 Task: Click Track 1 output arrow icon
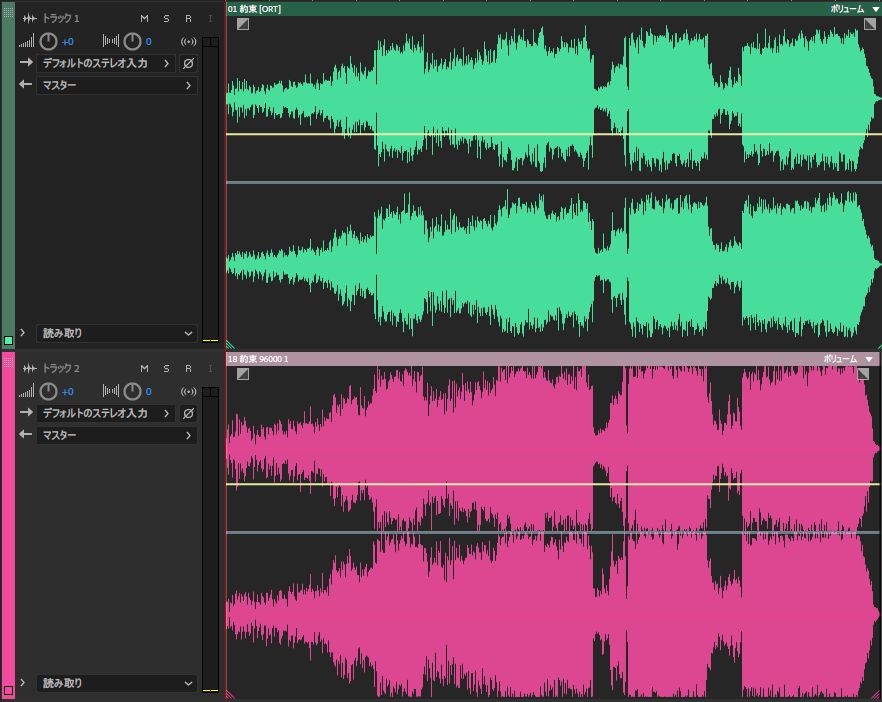pos(26,84)
